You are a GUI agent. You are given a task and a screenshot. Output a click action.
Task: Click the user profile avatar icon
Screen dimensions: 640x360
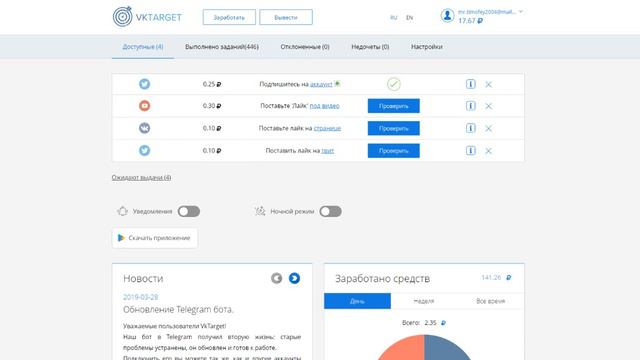pyautogui.click(x=447, y=16)
